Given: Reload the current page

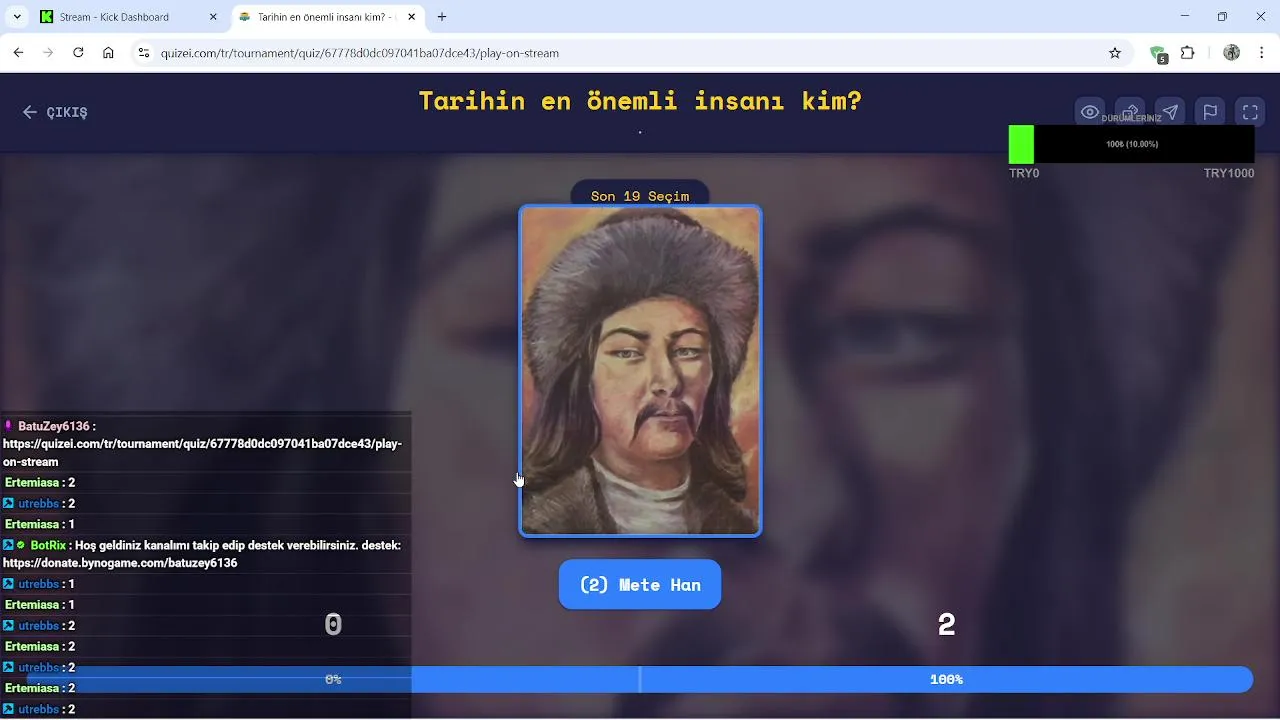Looking at the screenshot, I should 78,53.
